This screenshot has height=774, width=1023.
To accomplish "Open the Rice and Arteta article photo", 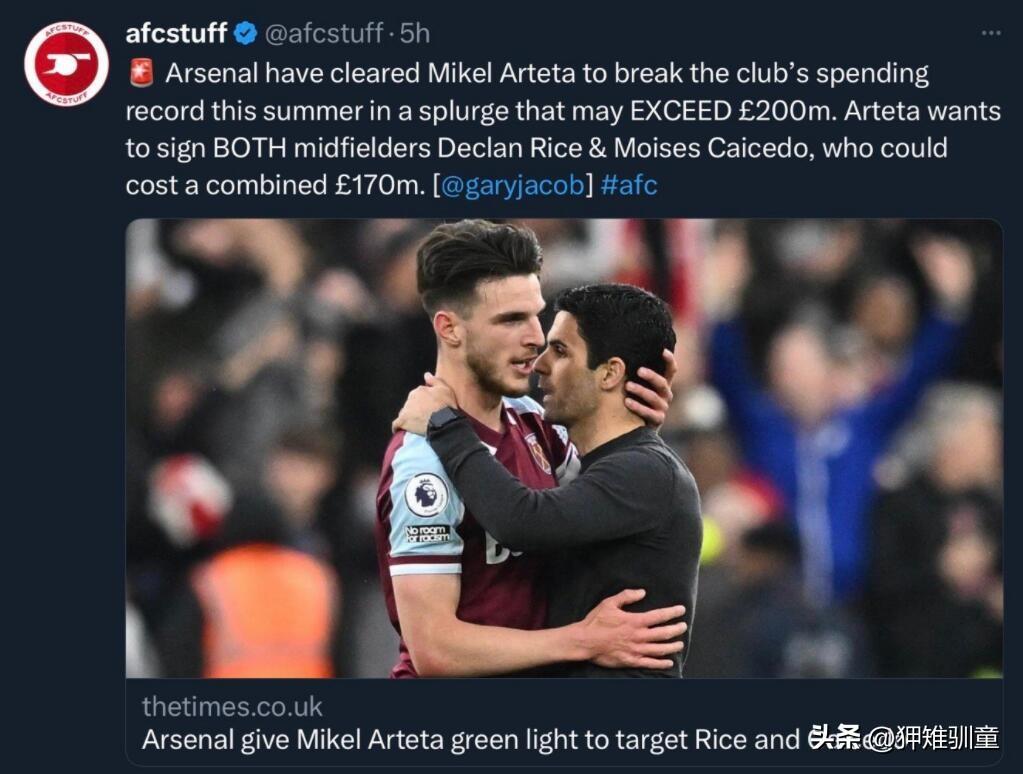I will [564, 448].
